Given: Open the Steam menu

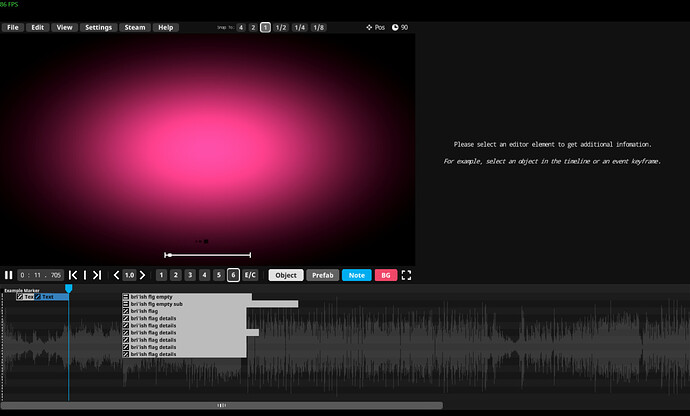Looking at the screenshot, I should [134, 28].
